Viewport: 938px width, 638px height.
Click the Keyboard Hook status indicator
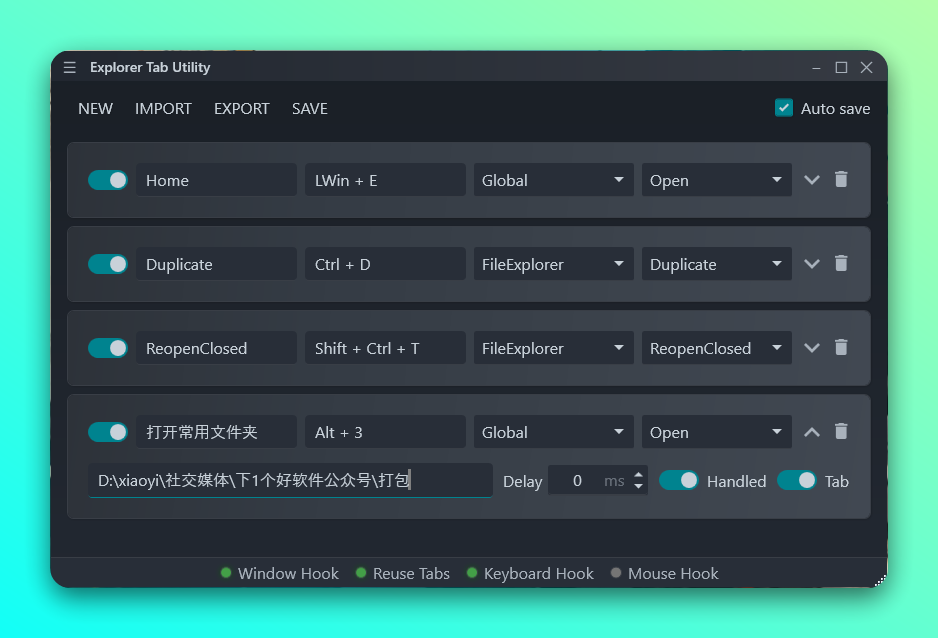[530, 573]
